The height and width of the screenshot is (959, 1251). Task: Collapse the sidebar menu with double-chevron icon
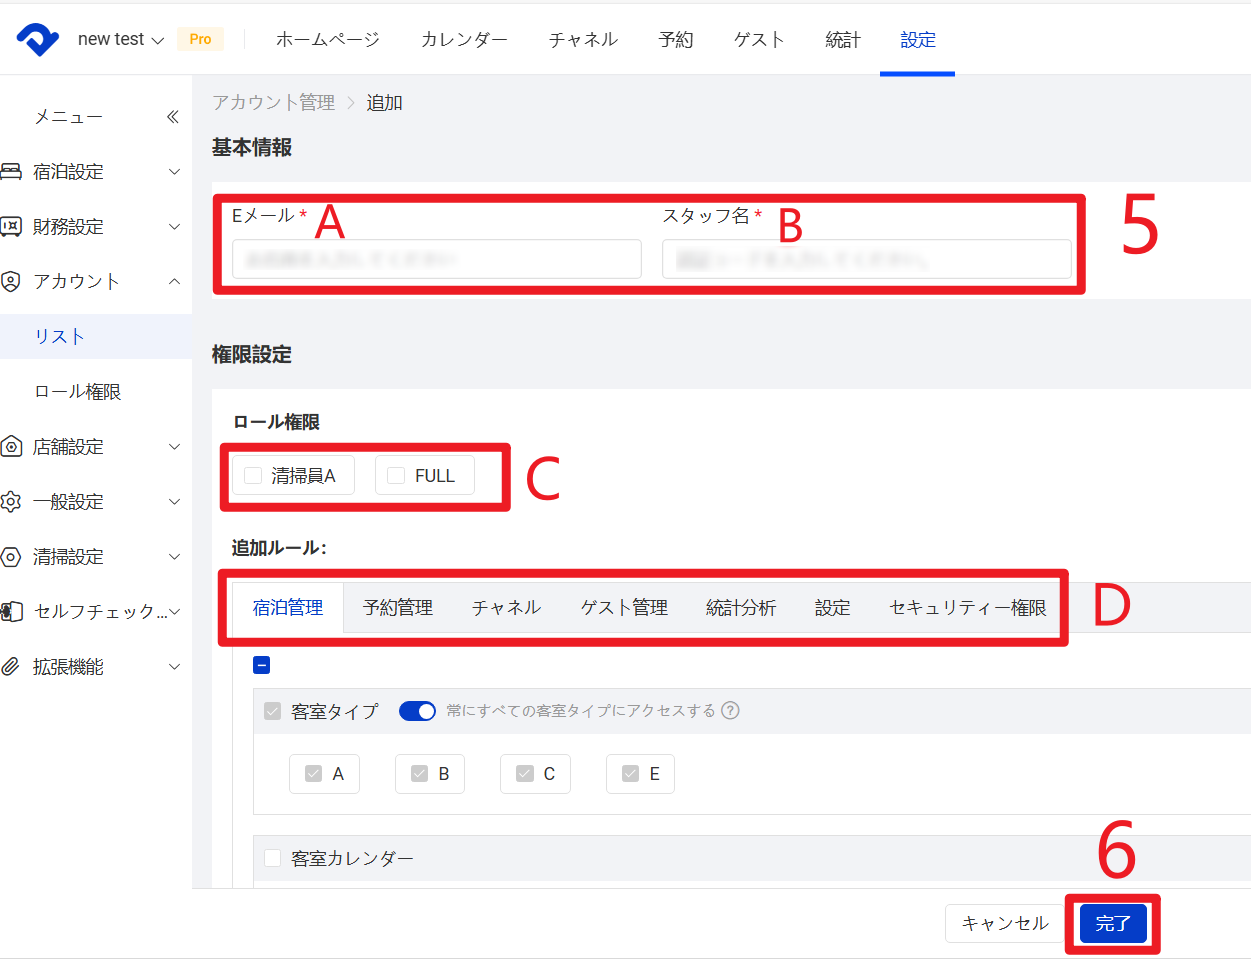point(172,117)
